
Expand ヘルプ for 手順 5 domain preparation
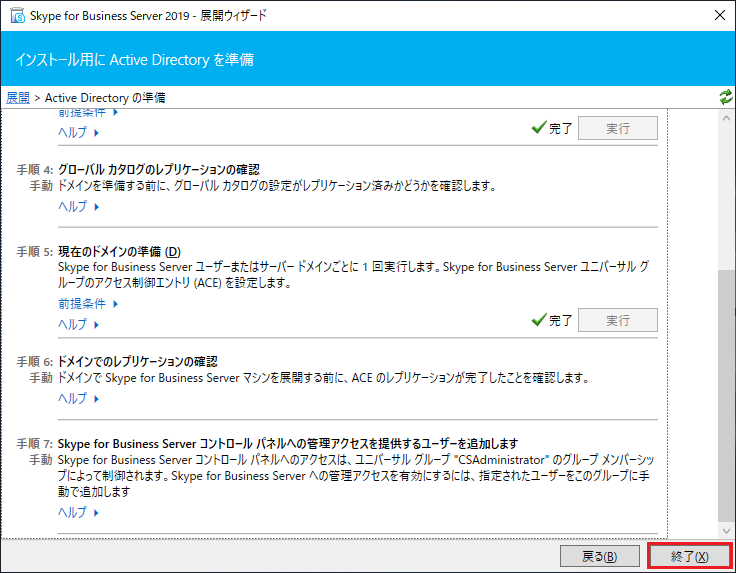[x=78, y=324]
